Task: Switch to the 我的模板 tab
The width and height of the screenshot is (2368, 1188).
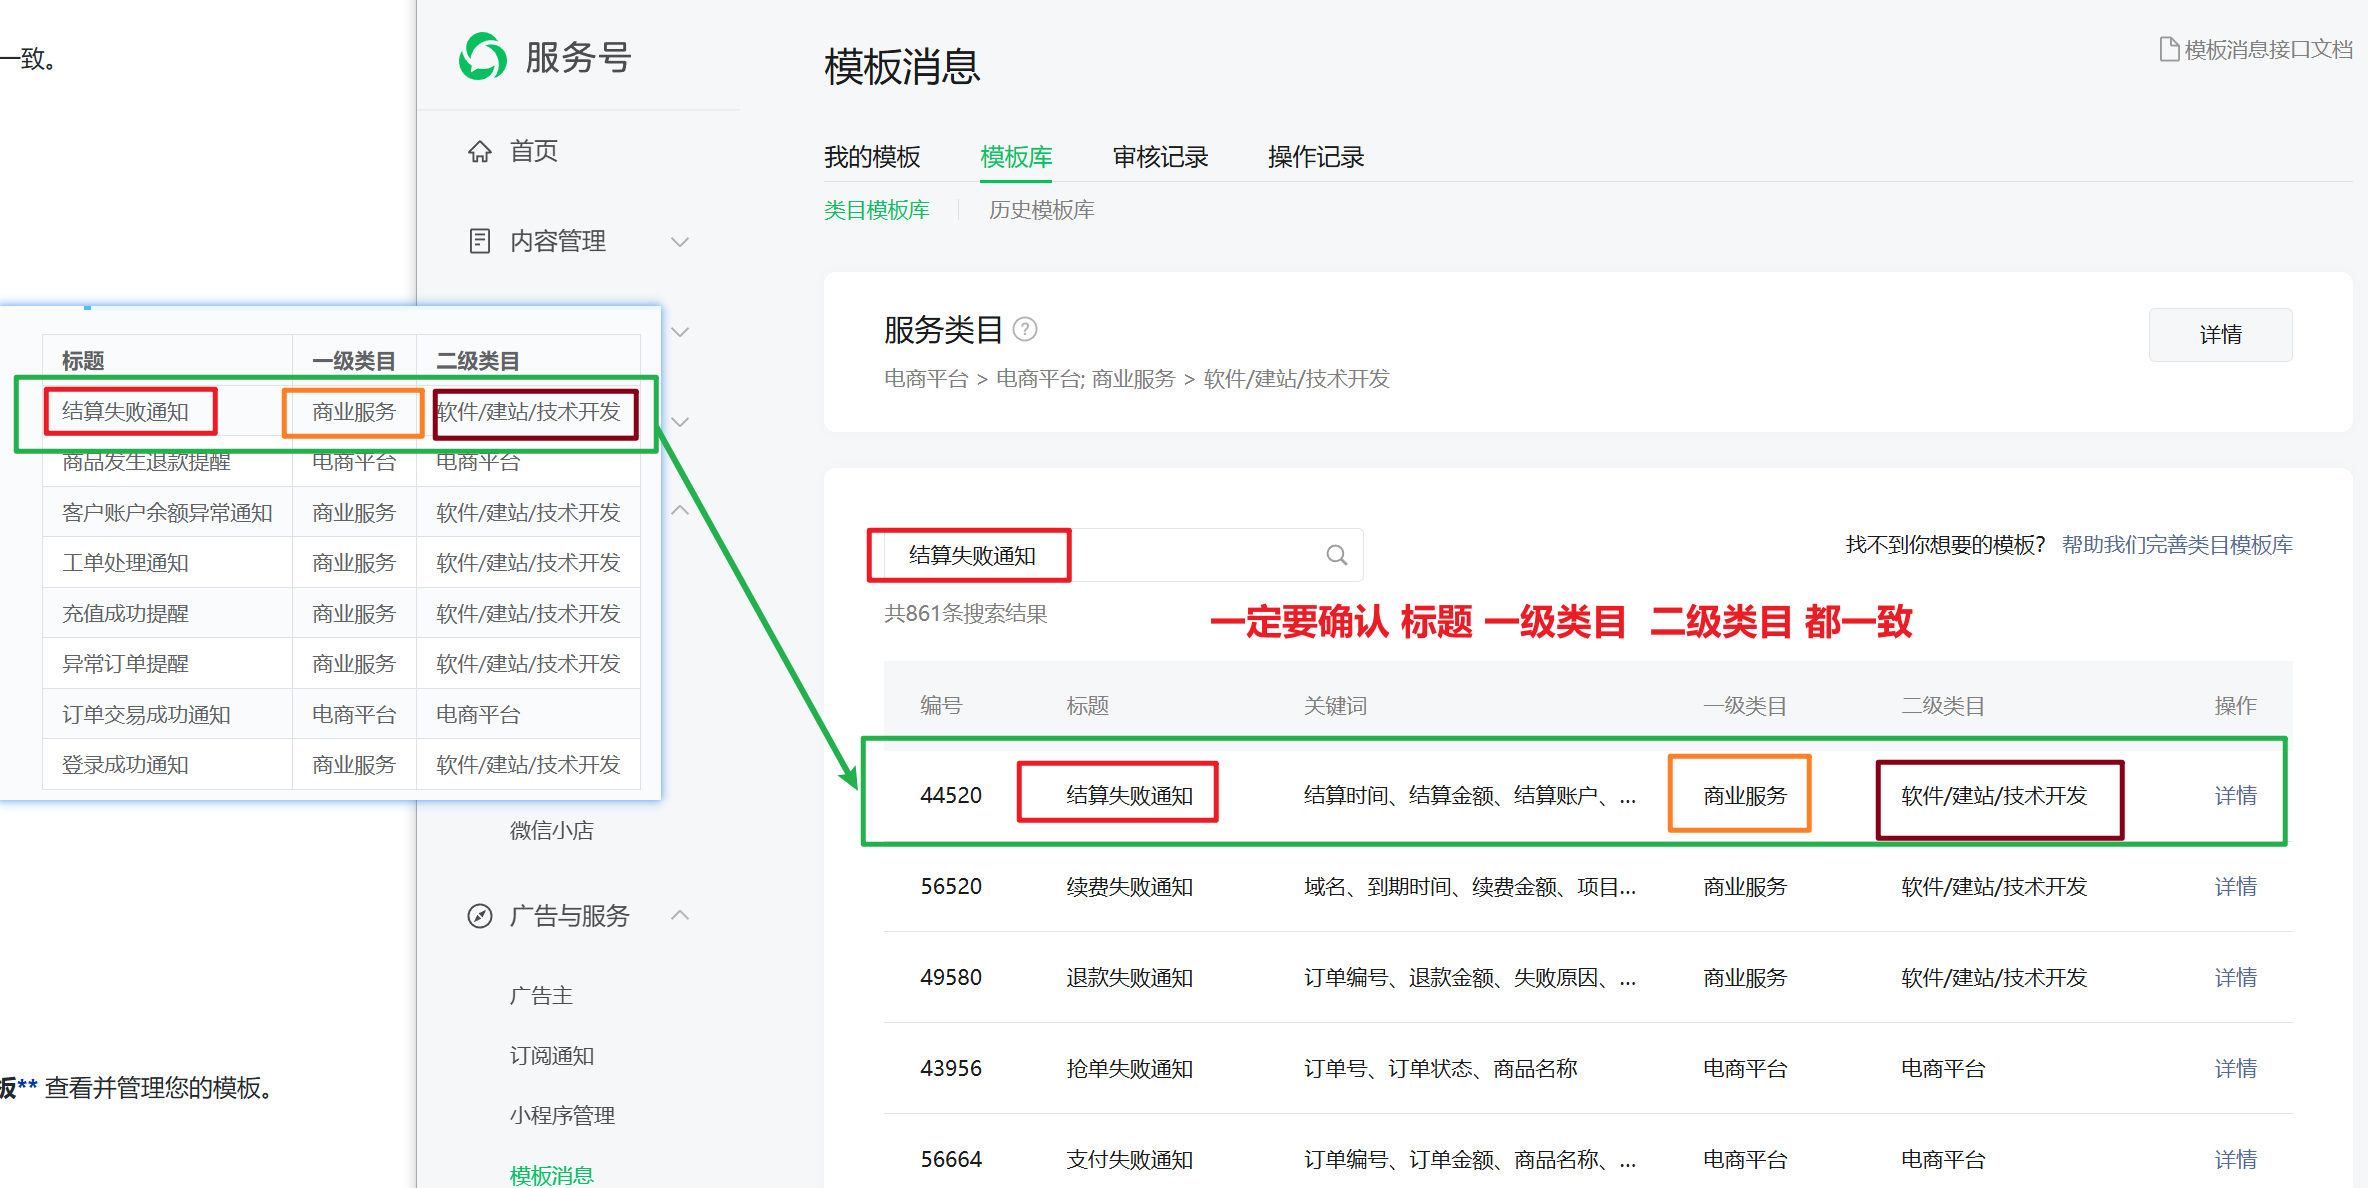Action: 872,157
